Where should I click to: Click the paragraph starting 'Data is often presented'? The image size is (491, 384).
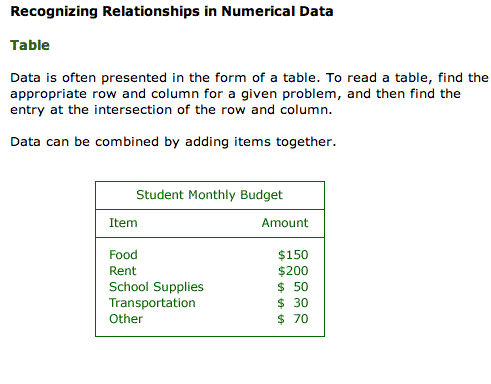249,94
